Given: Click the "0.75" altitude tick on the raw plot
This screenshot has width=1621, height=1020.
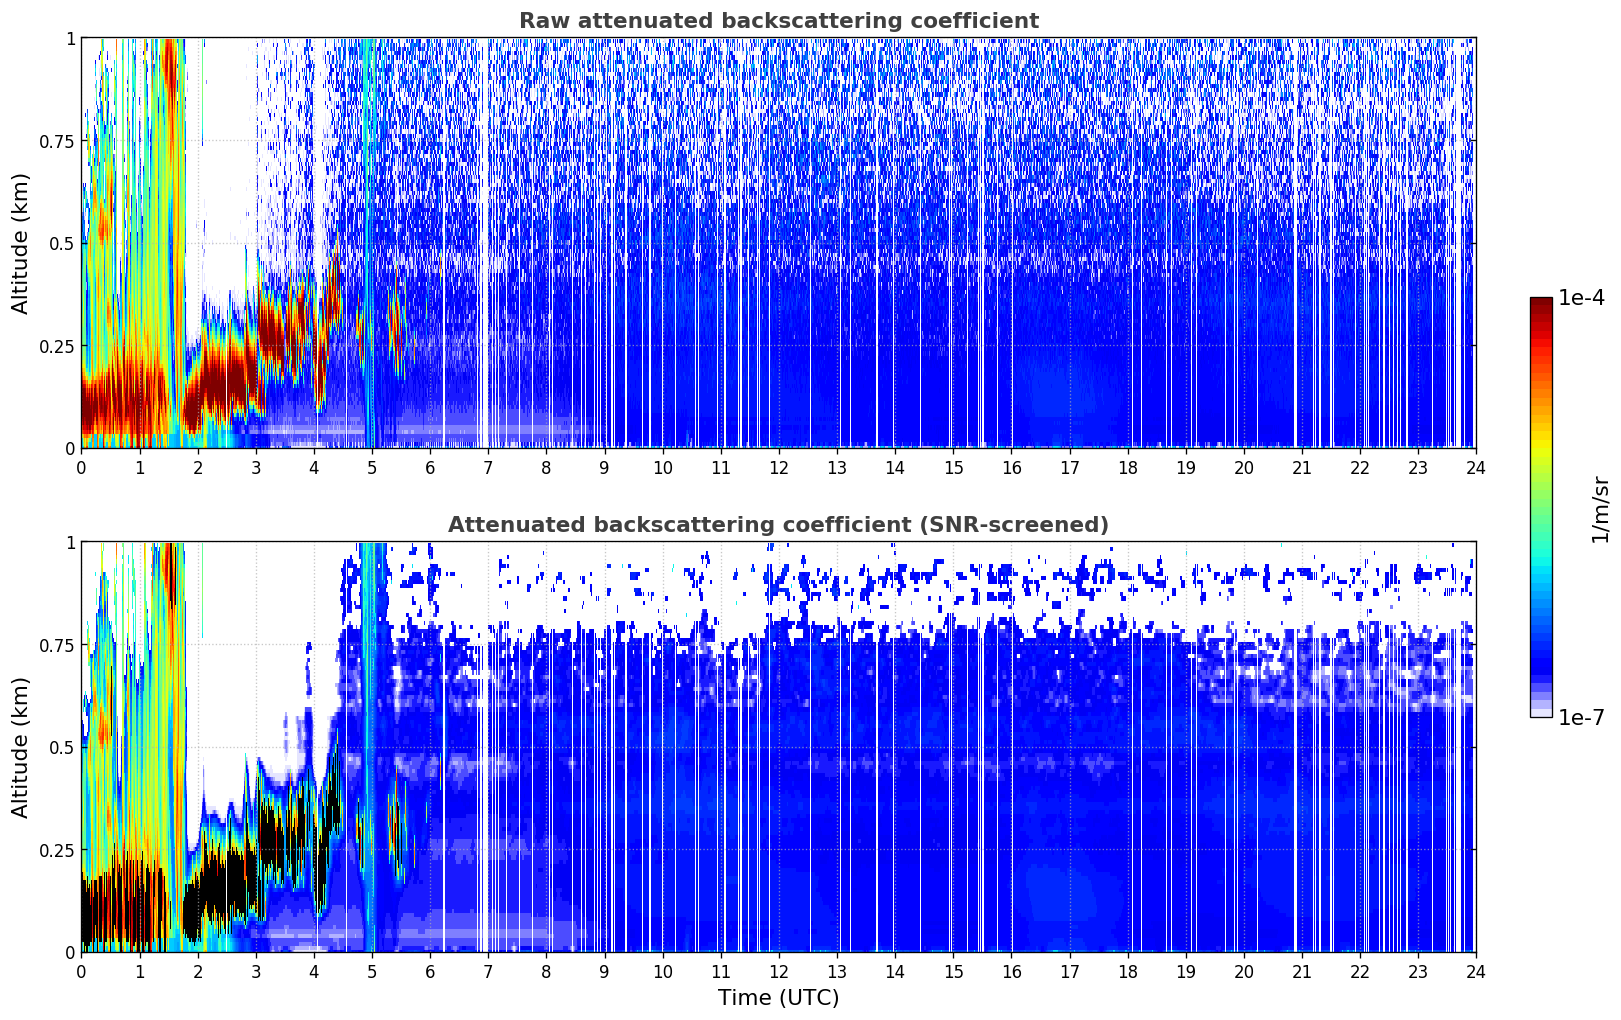Looking at the screenshot, I should click(x=57, y=142).
